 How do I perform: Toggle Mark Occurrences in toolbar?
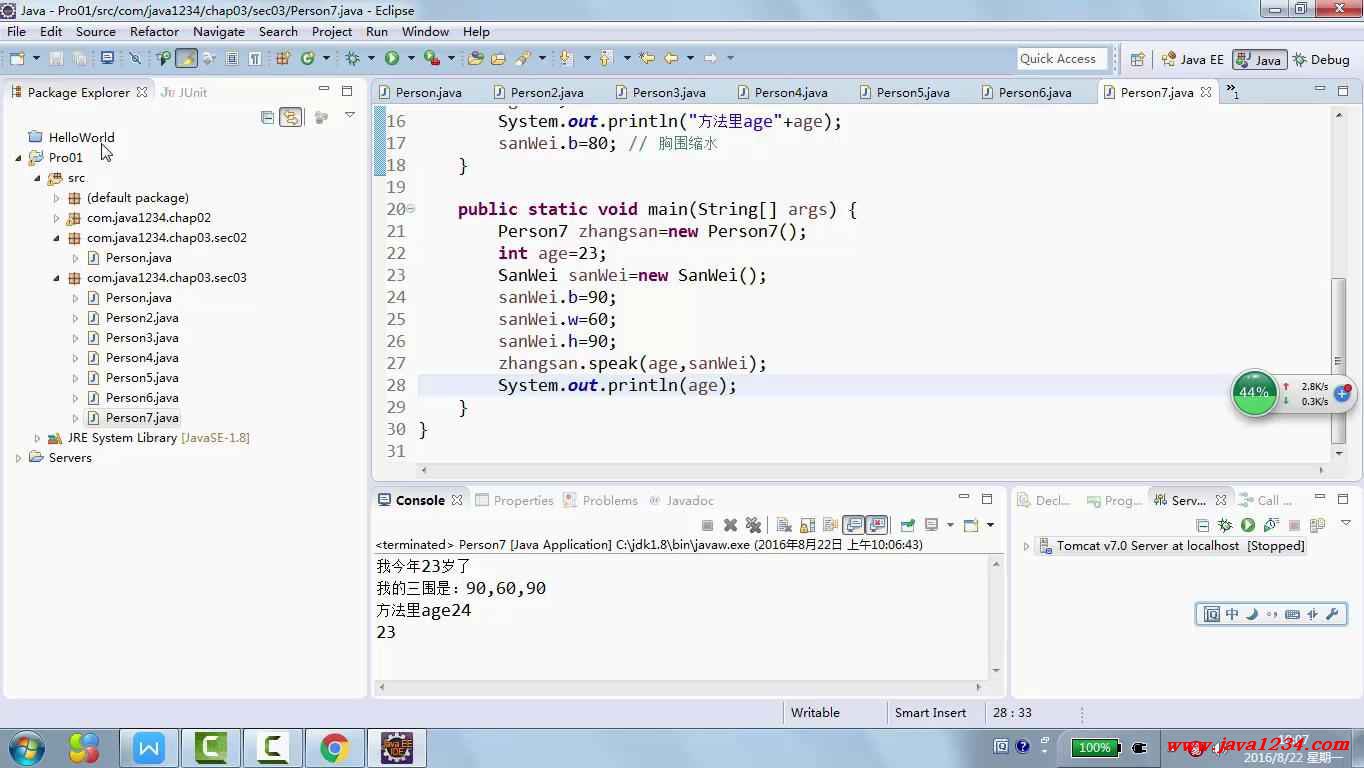coord(186,58)
